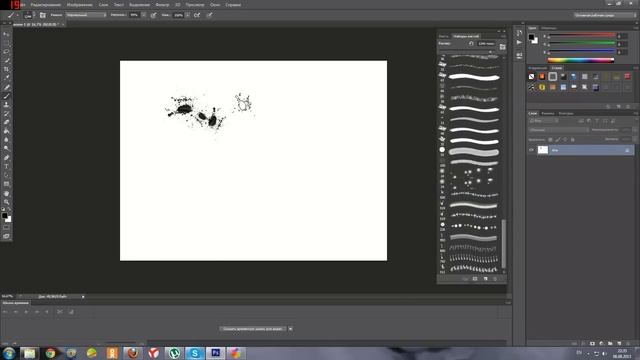Change screen mode at toolbox bottom

click(x=6, y=236)
